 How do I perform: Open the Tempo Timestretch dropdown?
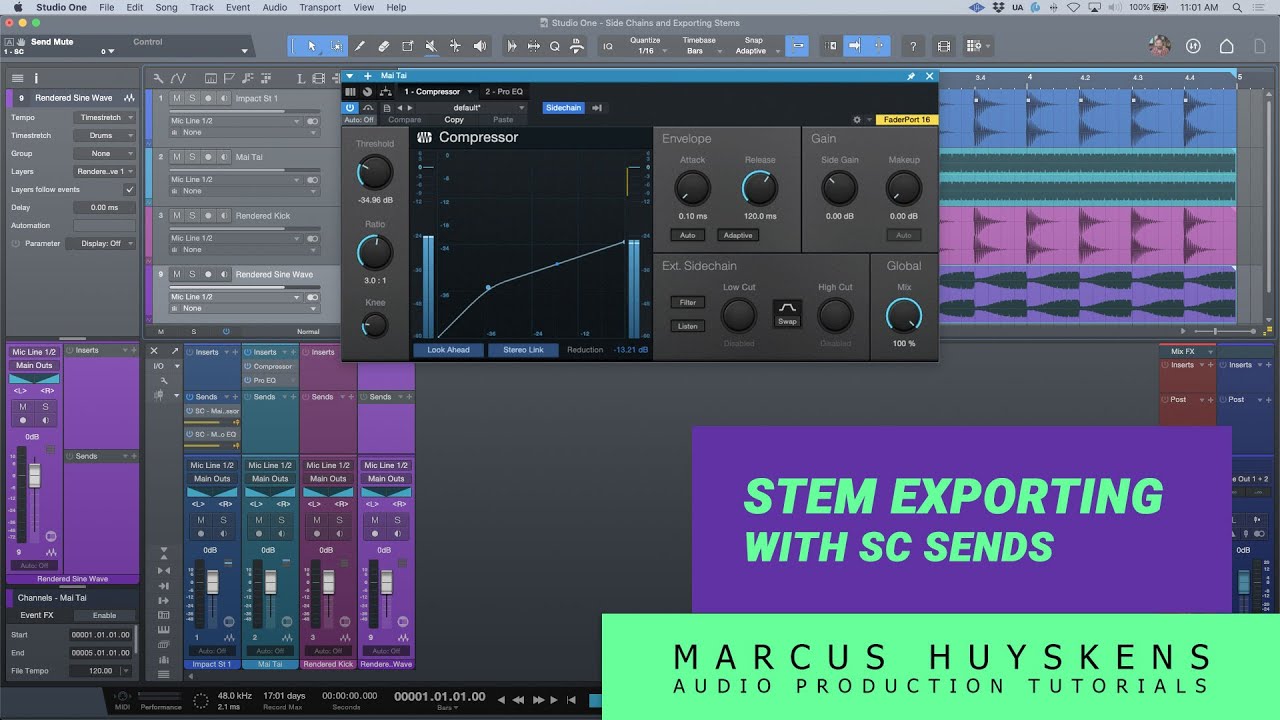tap(104, 117)
